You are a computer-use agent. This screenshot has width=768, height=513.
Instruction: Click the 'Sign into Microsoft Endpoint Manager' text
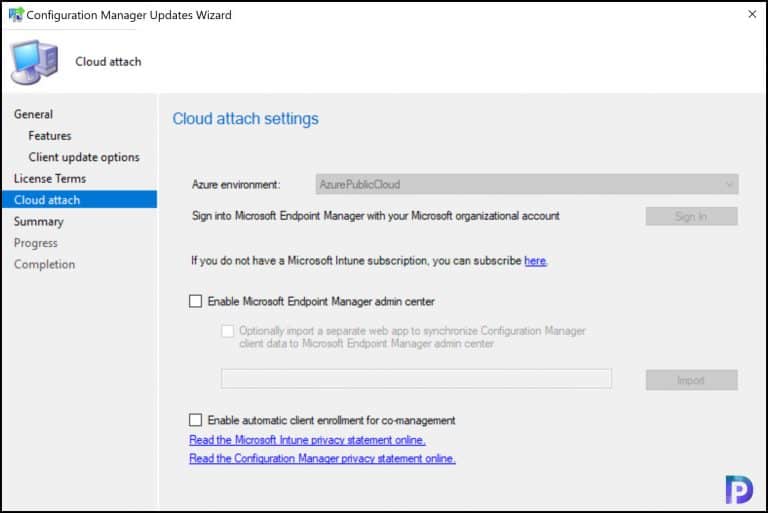376,216
